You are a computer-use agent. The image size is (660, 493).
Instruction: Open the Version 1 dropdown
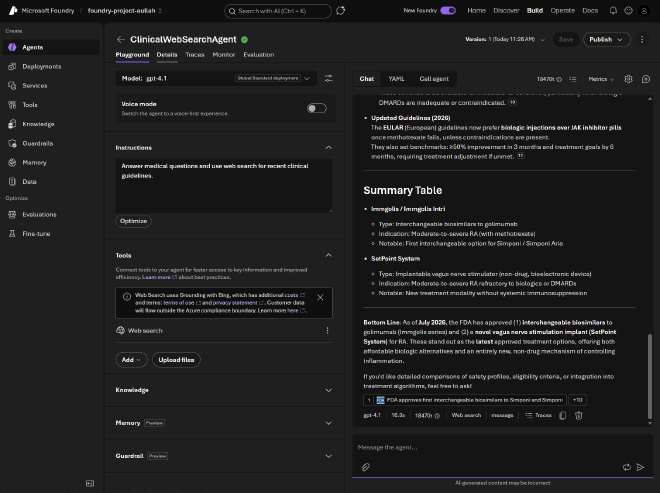pos(505,39)
